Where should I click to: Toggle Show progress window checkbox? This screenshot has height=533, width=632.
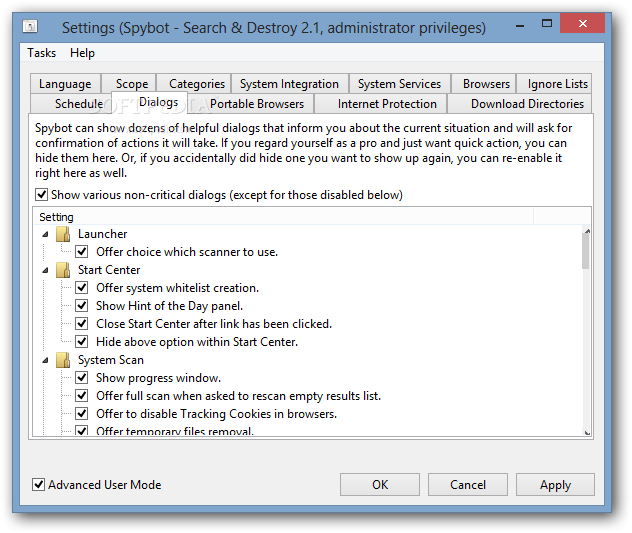click(82, 377)
